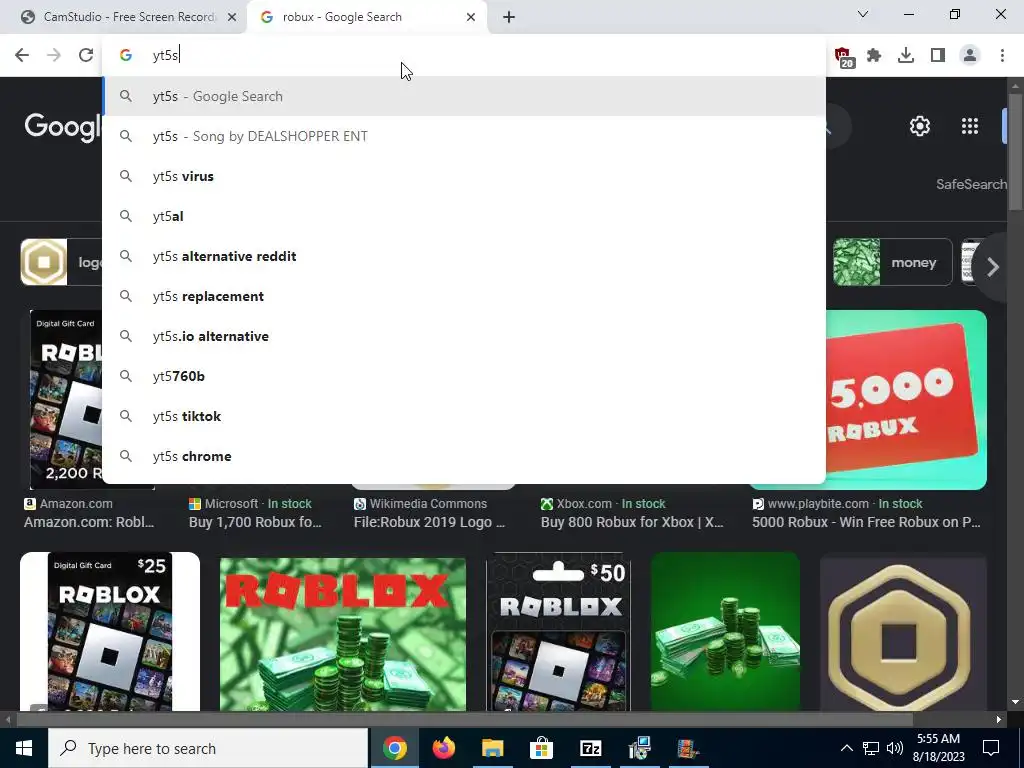Pick the 'yt5s replacement' suggestion

pos(464,296)
